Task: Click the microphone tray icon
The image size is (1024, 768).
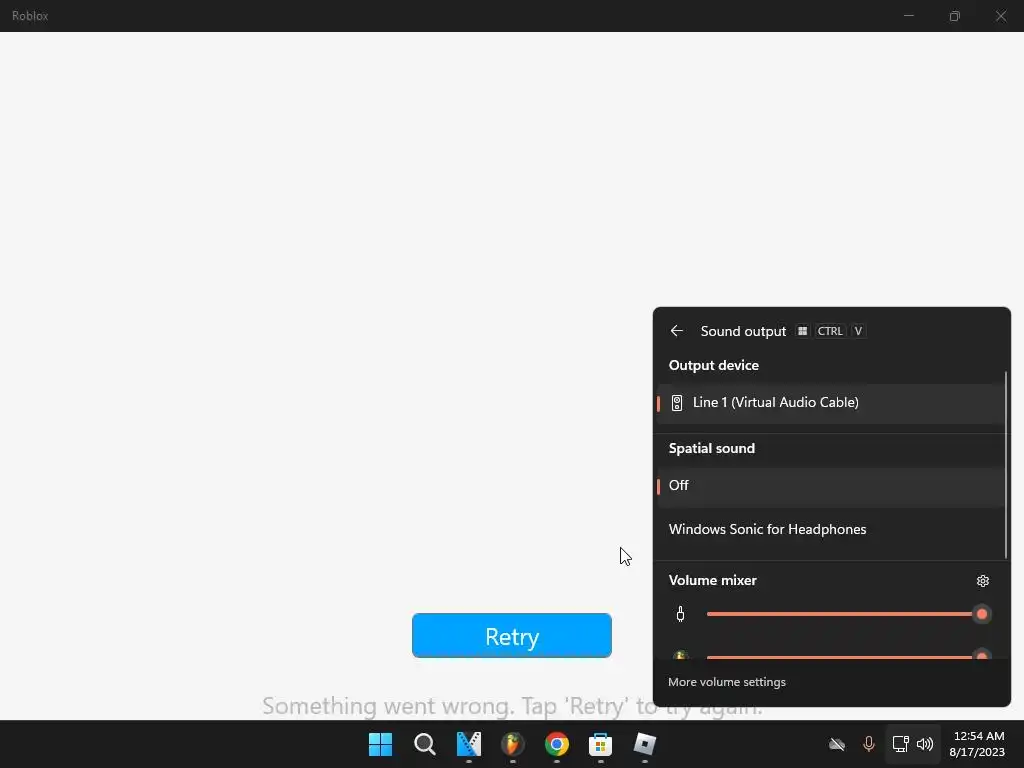Action: click(x=869, y=744)
